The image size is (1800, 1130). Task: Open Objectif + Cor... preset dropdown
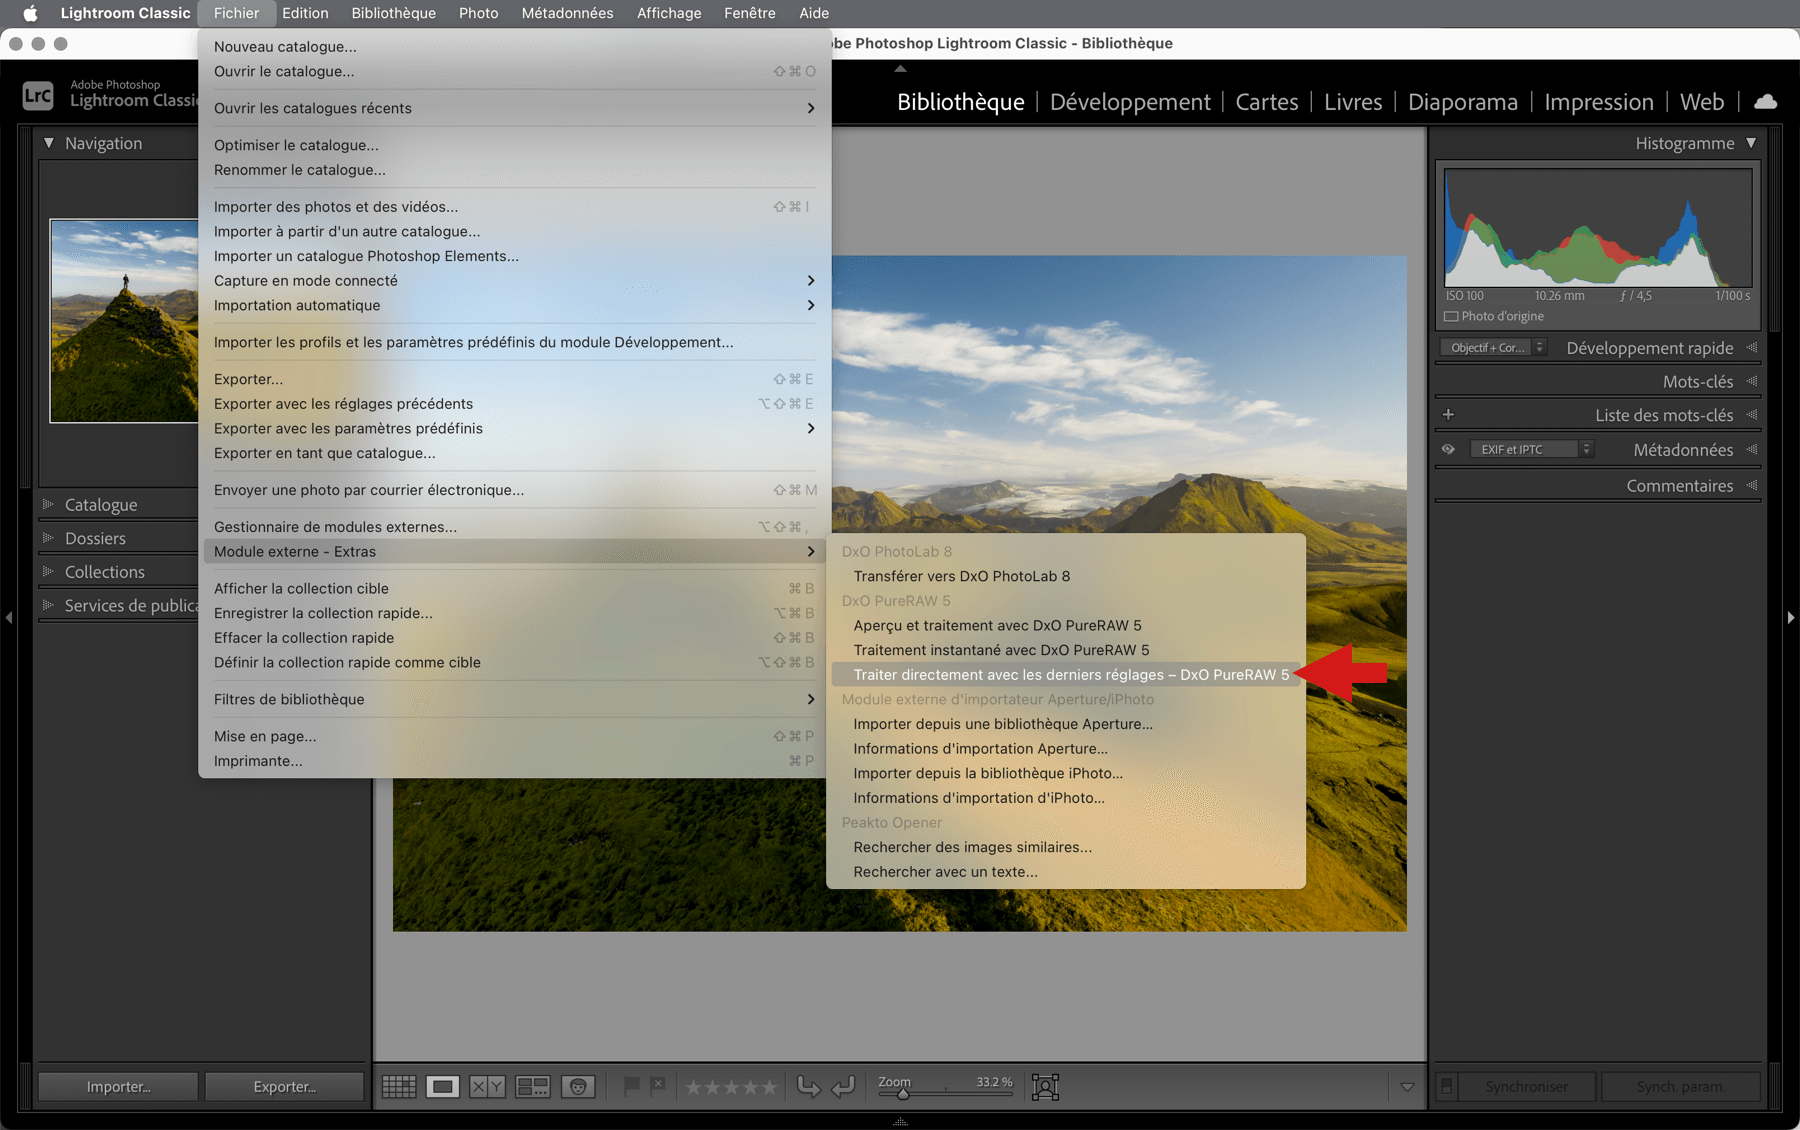click(x=1494, y=348)
